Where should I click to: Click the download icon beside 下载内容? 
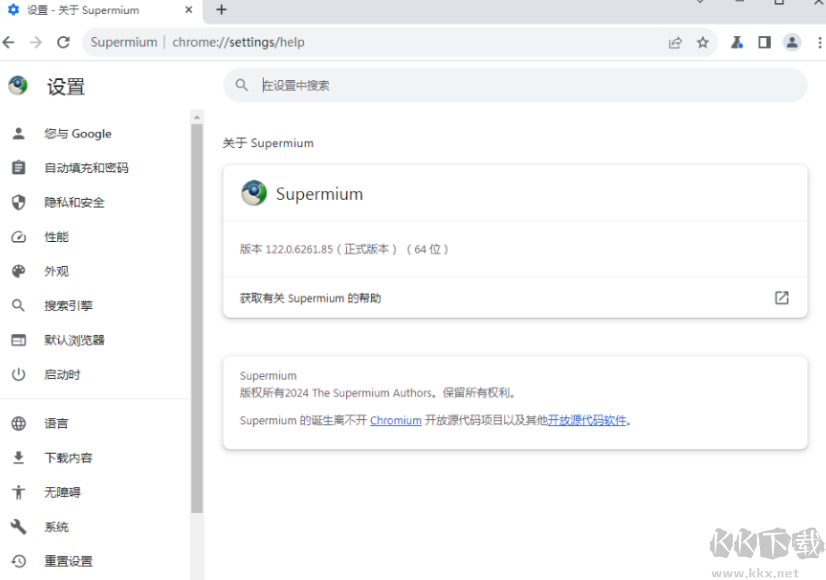coord(18,458)
